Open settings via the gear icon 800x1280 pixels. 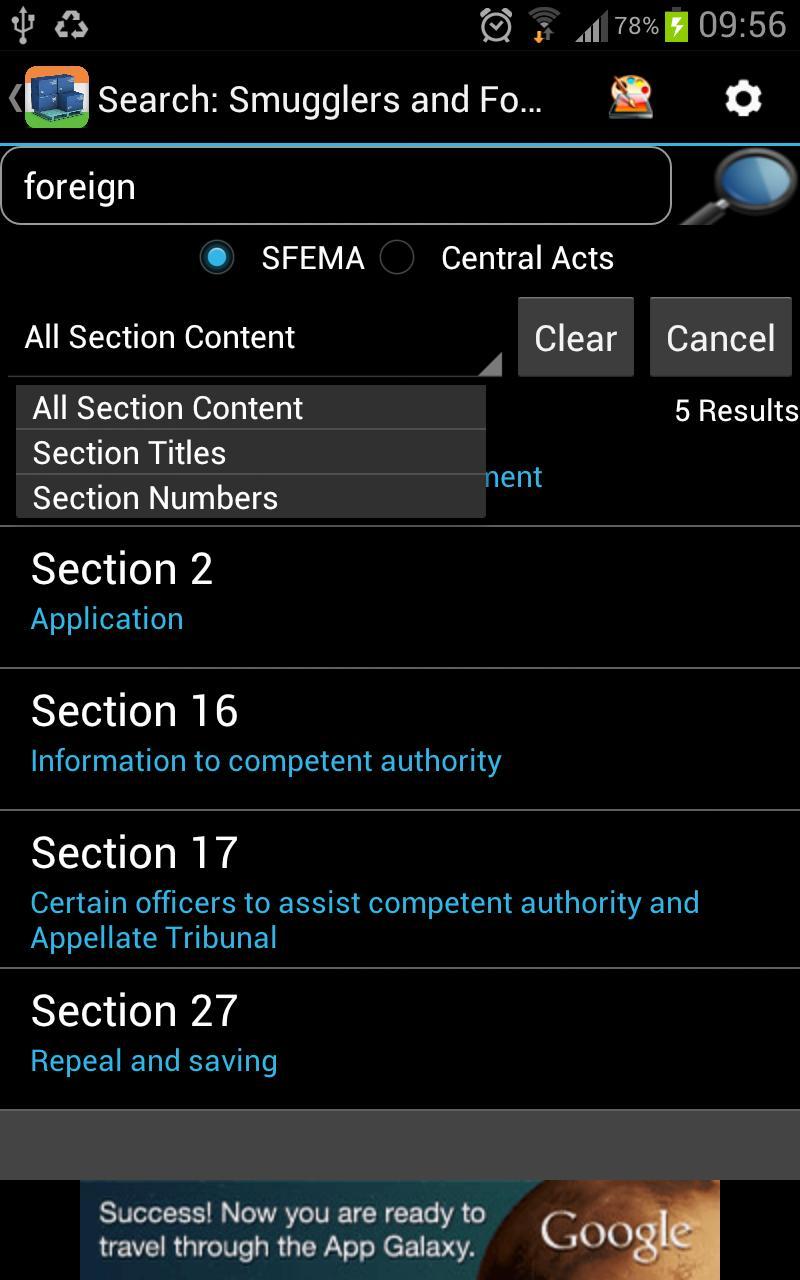743,98
